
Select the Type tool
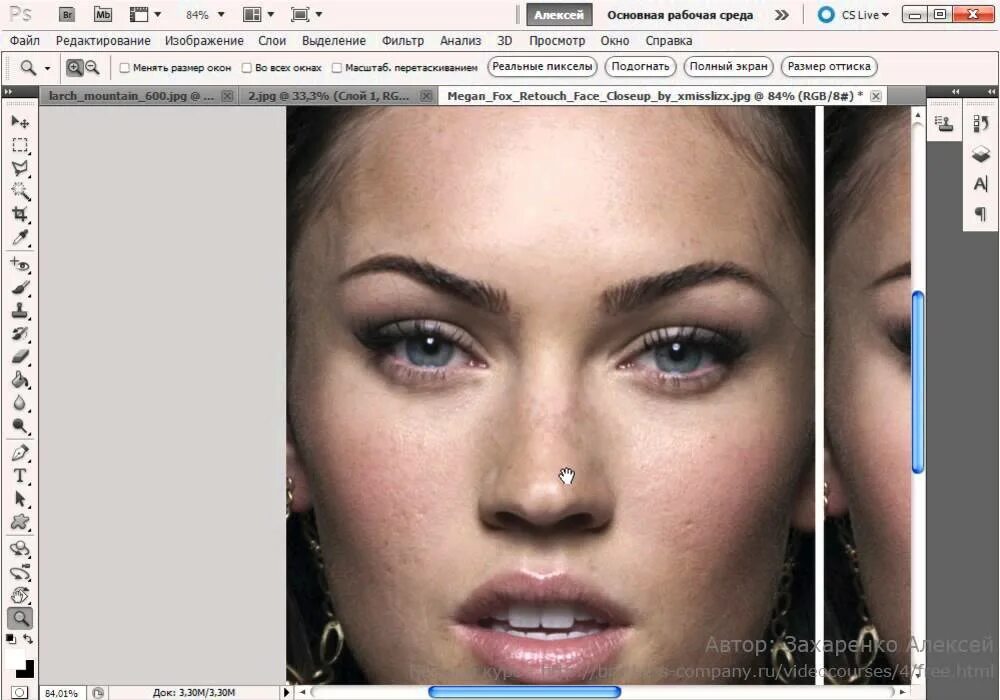[20, 476]
